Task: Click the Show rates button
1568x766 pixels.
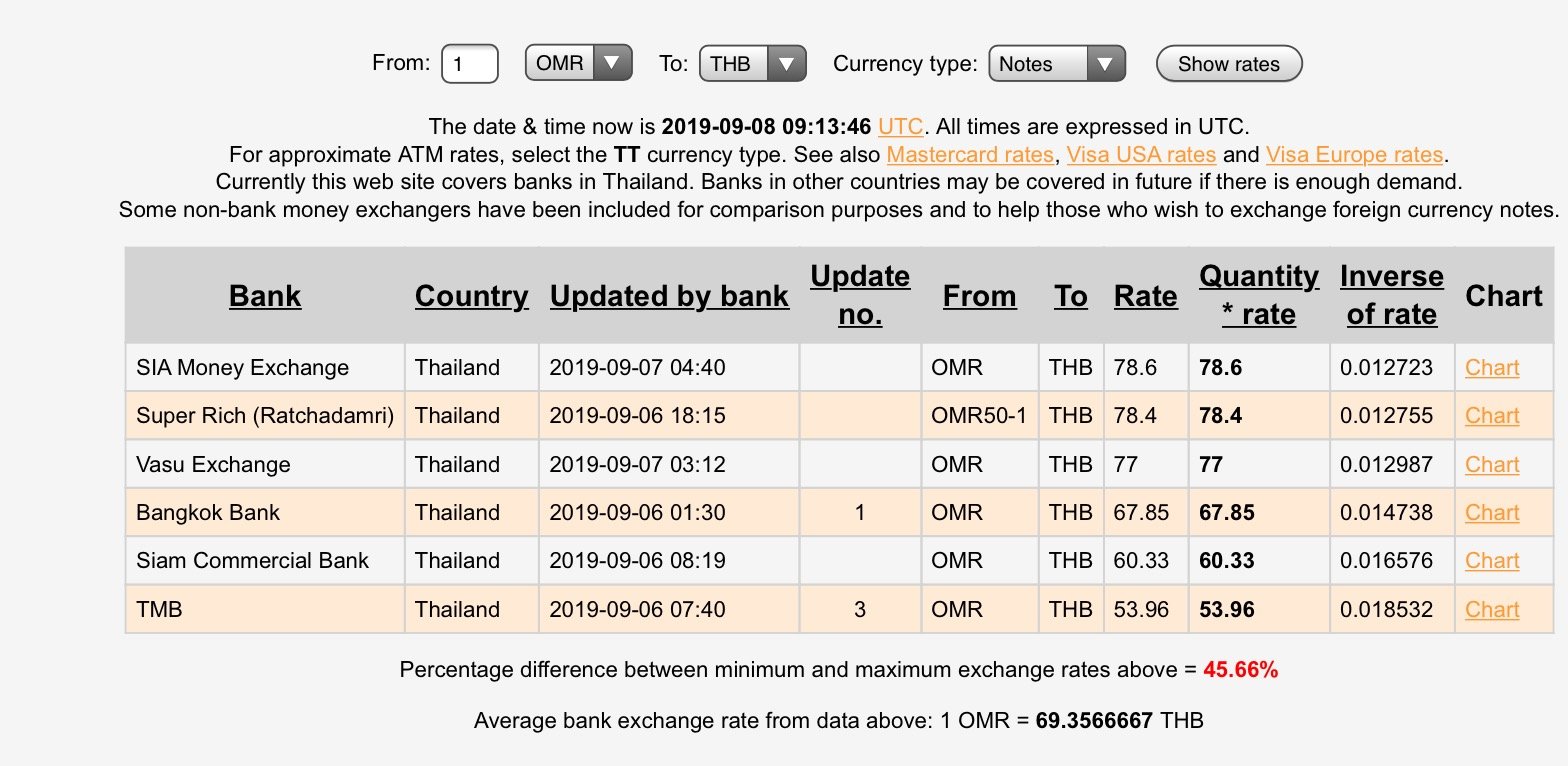Action: (1229, 64)
